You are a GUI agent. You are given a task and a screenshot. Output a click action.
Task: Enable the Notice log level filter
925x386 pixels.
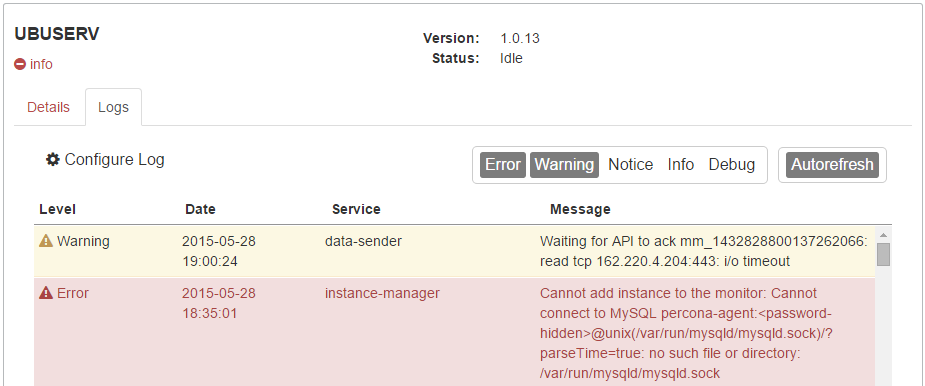pyautogui.click(x=631, y=165)
